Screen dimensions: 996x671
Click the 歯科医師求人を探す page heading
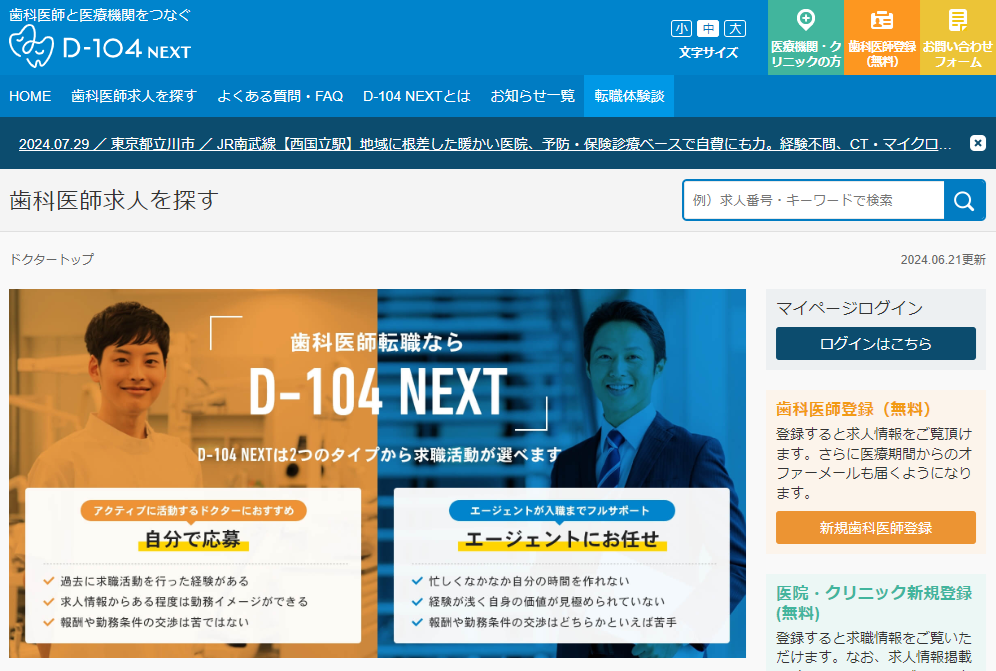pos(114,200)
